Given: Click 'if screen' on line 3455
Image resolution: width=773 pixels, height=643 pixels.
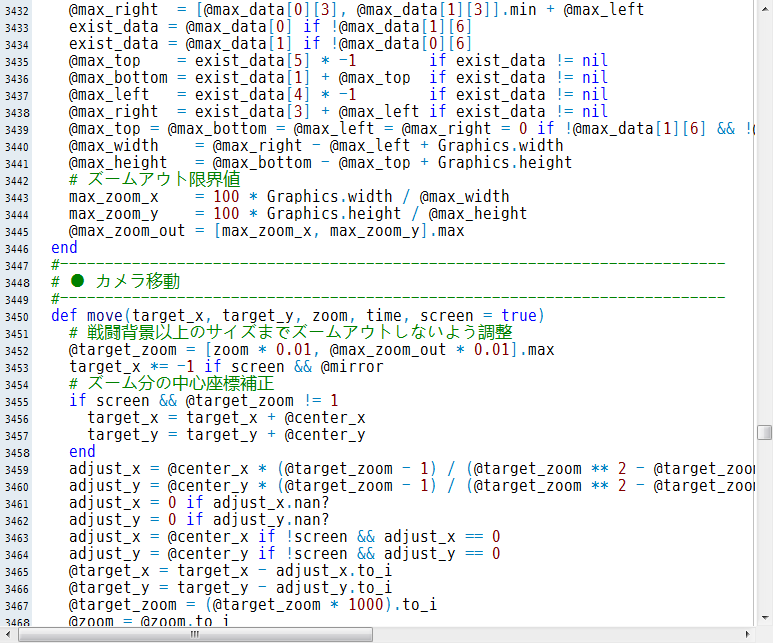Looking at the screenshot, I should click(109, 400).
